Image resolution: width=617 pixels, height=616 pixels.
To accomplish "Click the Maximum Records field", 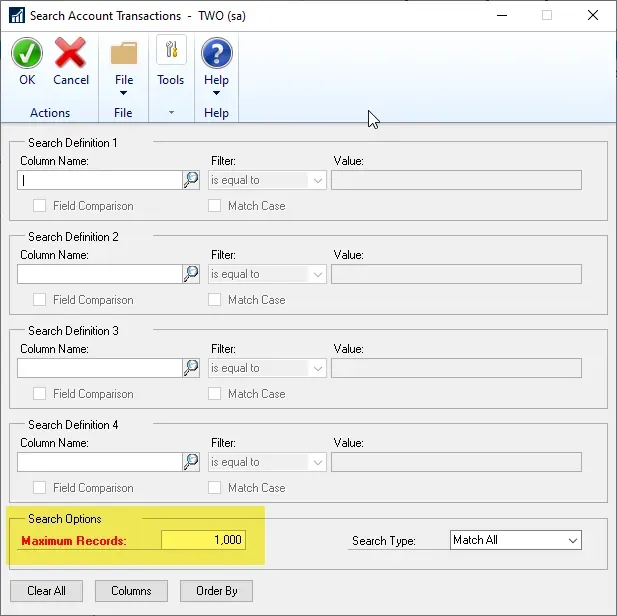I will (203, 540).
